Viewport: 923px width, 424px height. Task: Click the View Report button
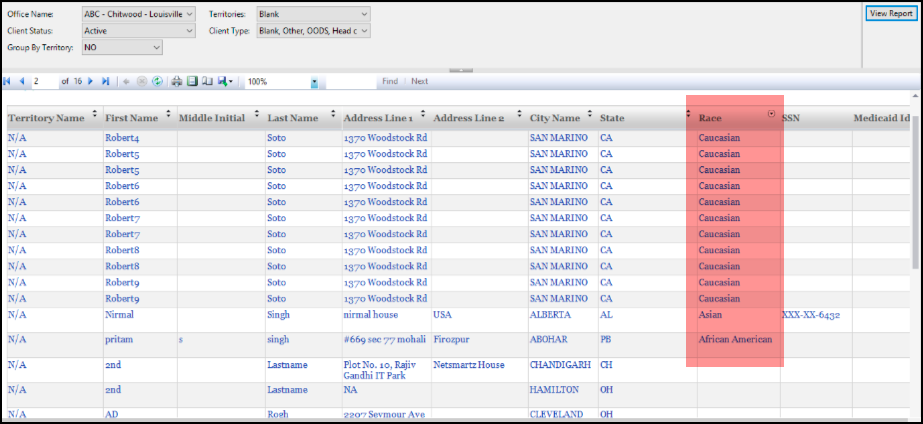[x=890, y=14]
